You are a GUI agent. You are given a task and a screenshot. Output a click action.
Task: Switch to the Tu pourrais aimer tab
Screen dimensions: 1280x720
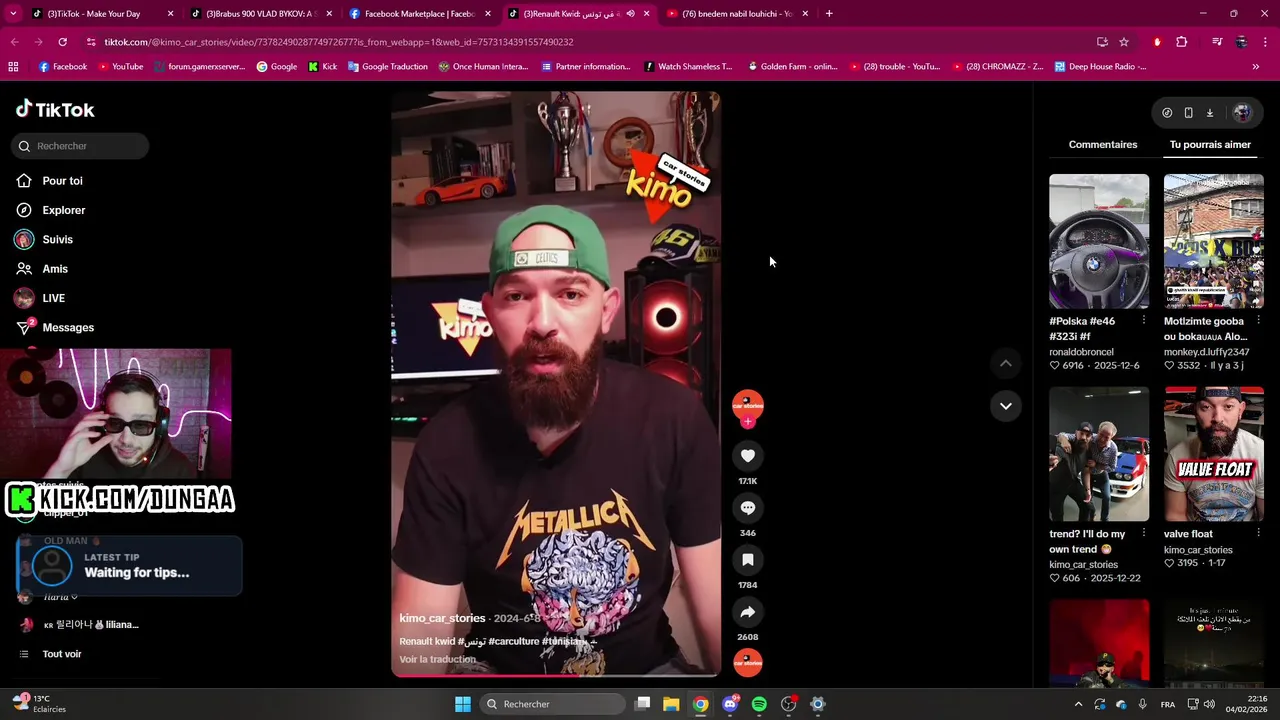click(x=1210, y=145)
